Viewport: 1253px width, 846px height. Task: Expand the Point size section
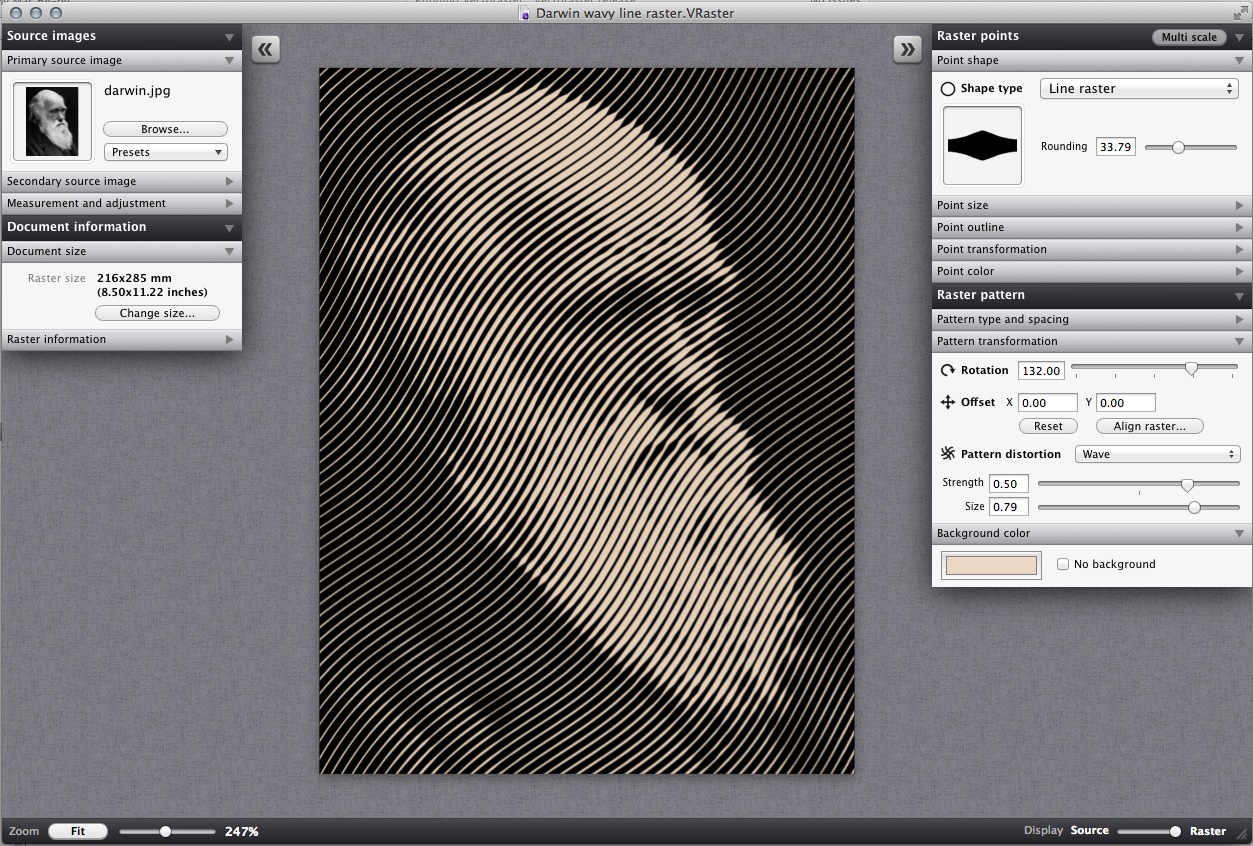click(x=1091, y=205)
